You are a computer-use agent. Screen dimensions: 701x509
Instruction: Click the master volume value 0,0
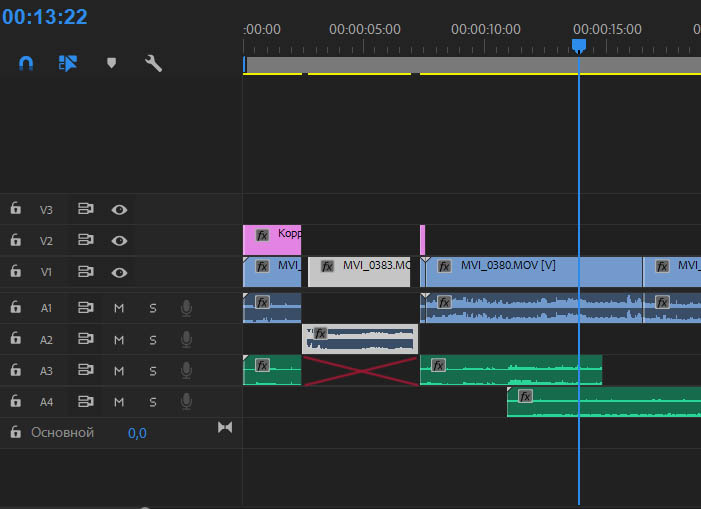point(137,433)
